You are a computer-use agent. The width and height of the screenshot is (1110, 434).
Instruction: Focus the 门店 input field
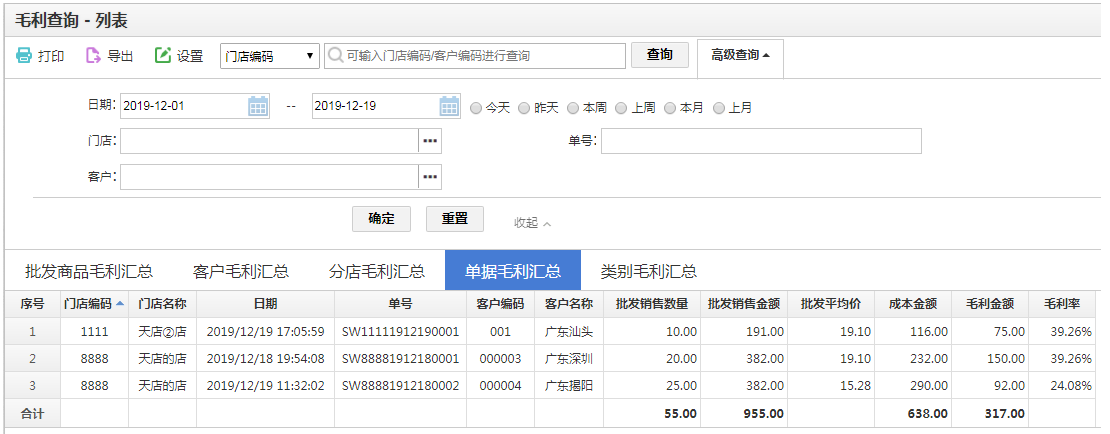coord(270,141)
